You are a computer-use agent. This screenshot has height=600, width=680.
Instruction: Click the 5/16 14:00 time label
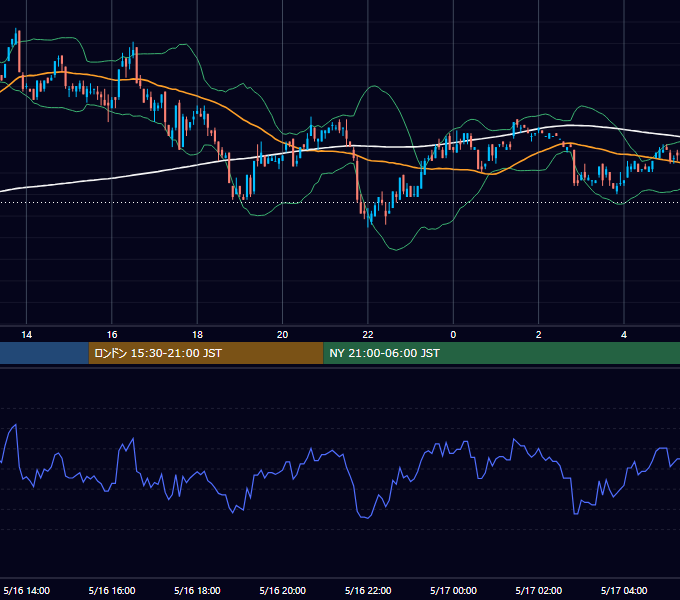pos(26,590)
